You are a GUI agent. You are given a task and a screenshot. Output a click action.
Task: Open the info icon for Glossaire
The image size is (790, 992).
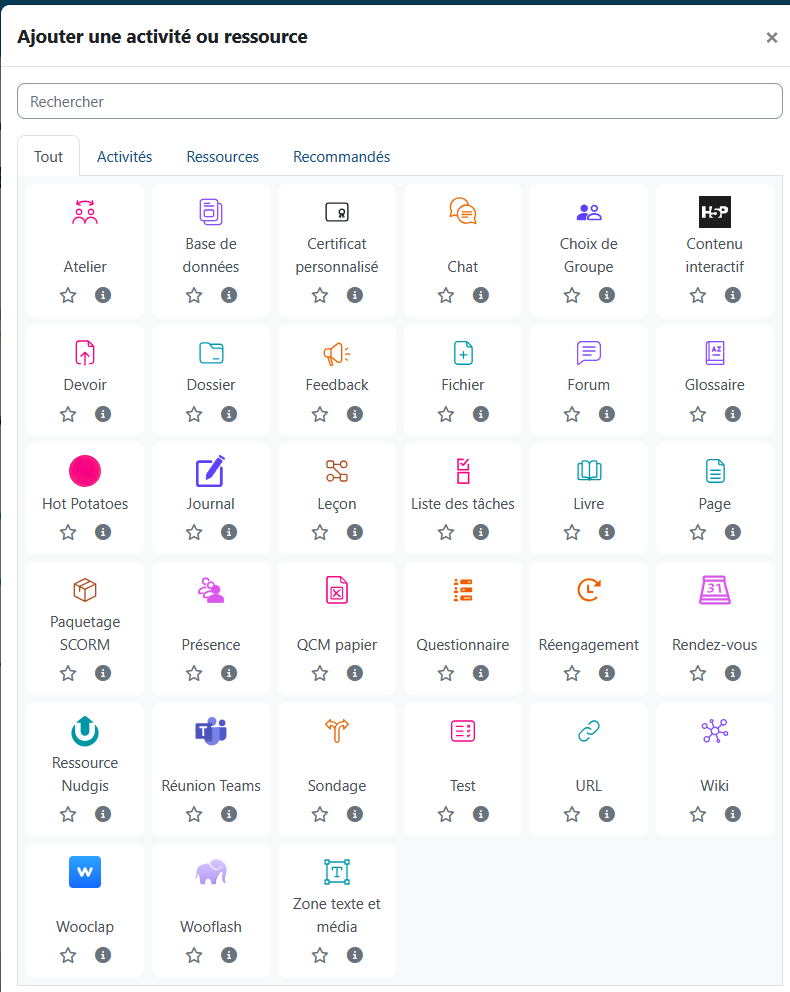point(732,414)
